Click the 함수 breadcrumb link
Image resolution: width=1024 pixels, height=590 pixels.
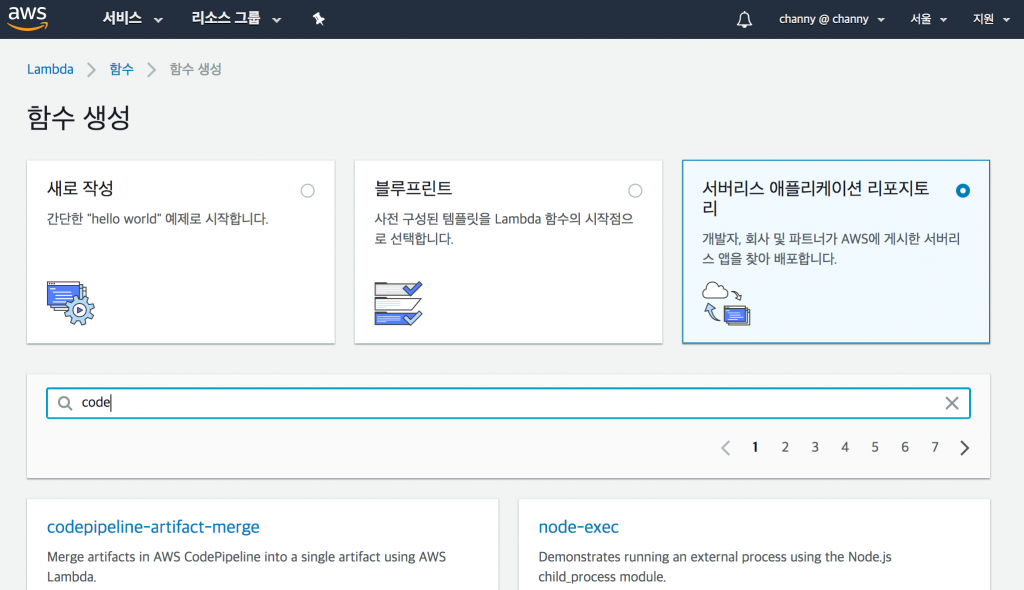coord(121,69)
